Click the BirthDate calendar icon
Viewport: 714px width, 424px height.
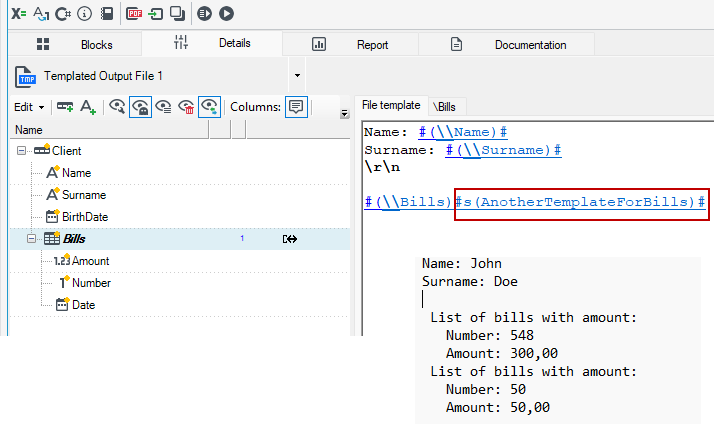52,216
